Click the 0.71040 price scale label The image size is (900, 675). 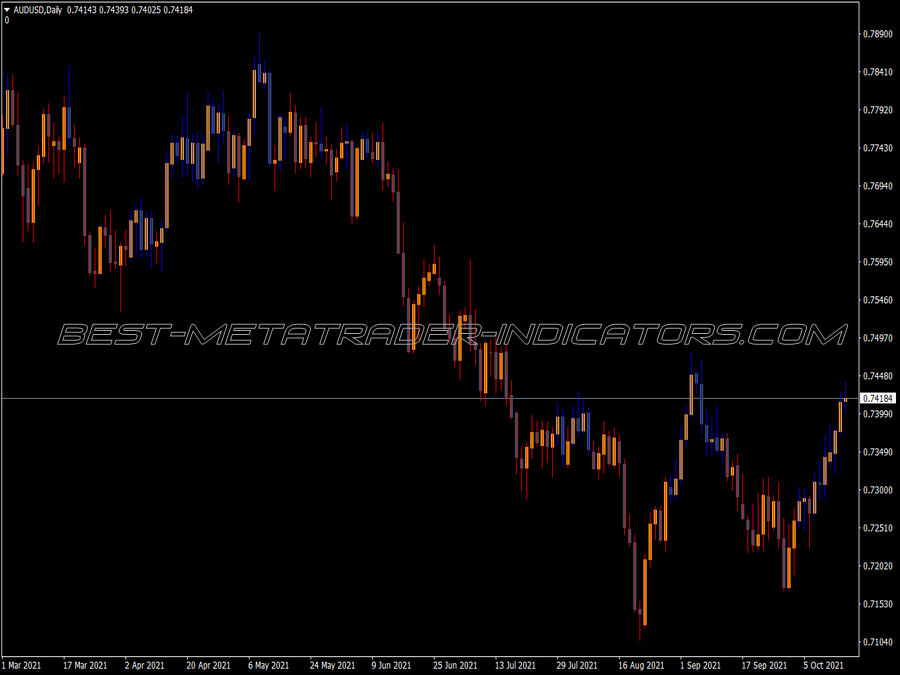(878, 642)
